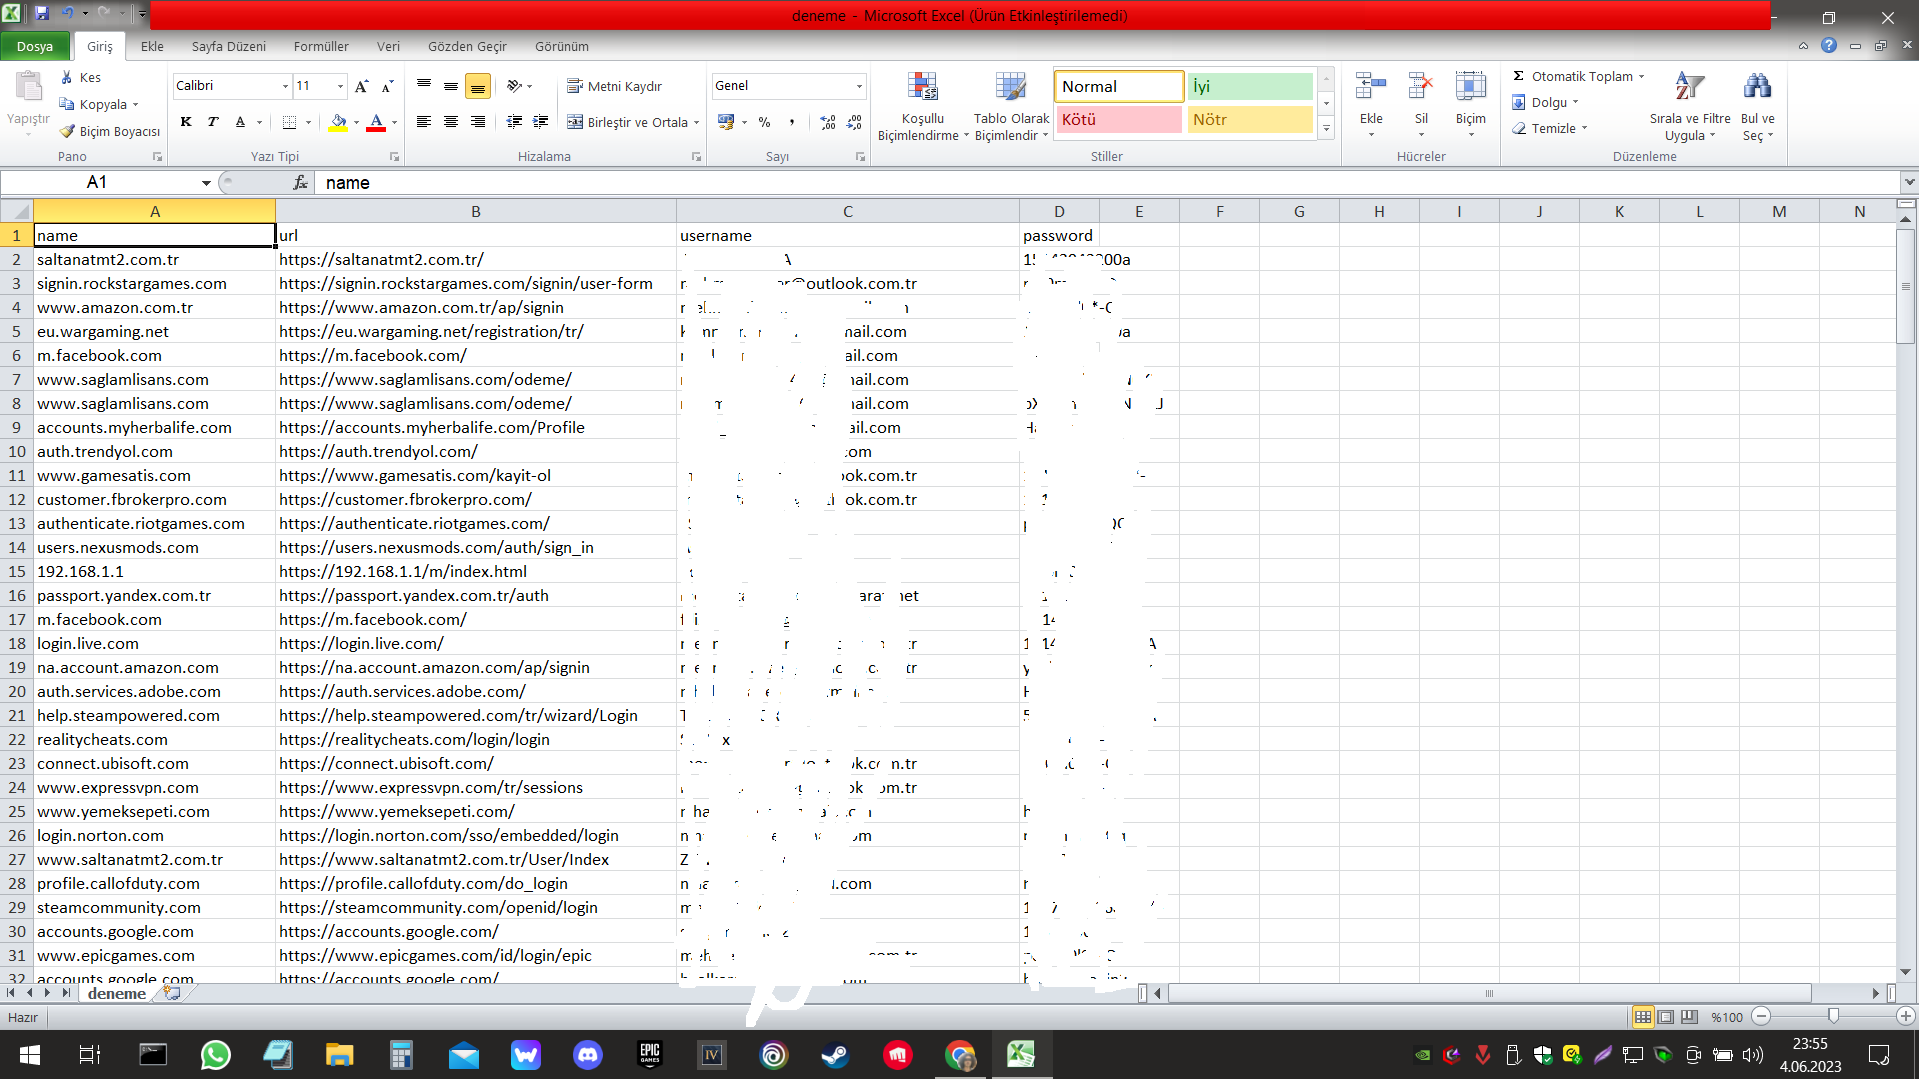Expand the Dolgu fill dropdown

1575,102
